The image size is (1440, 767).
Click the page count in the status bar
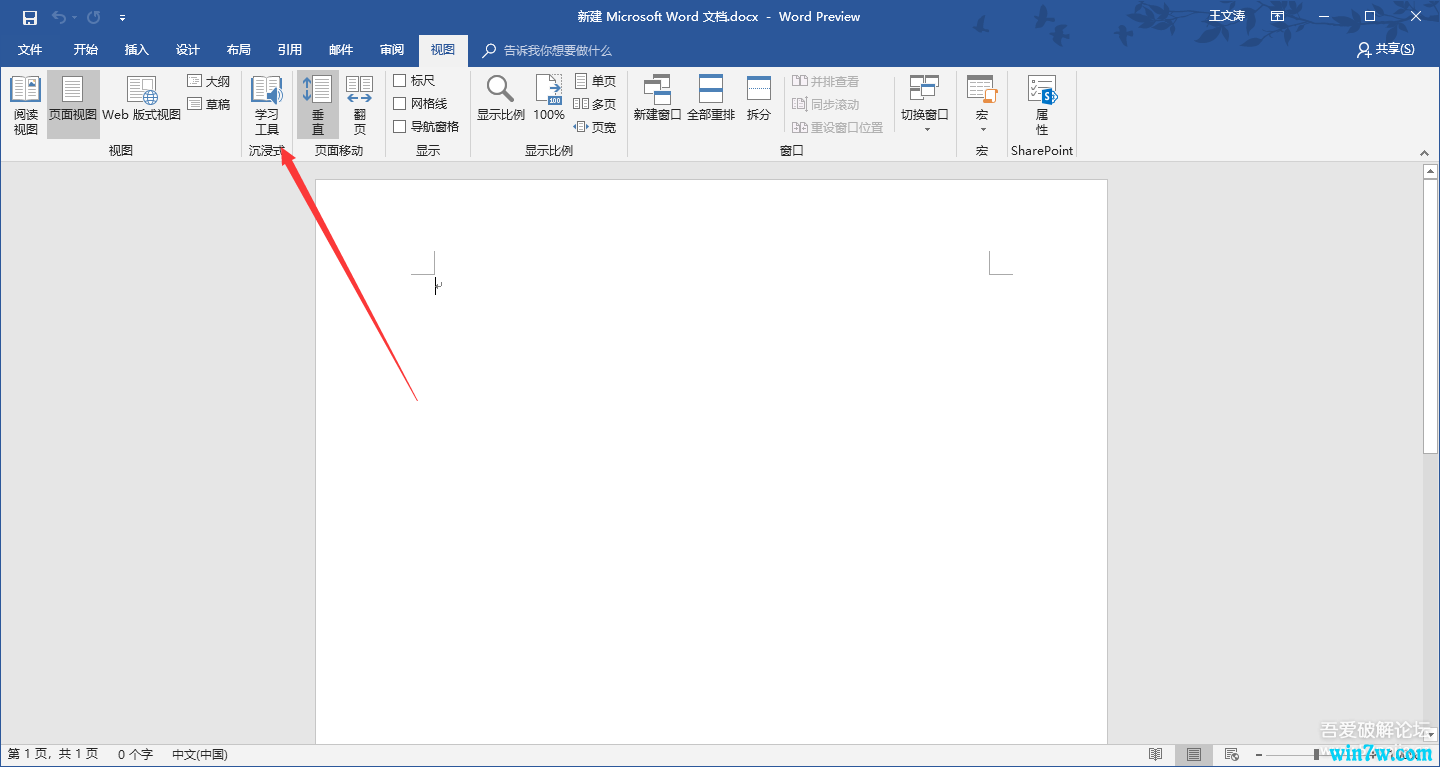coord(53,755)
